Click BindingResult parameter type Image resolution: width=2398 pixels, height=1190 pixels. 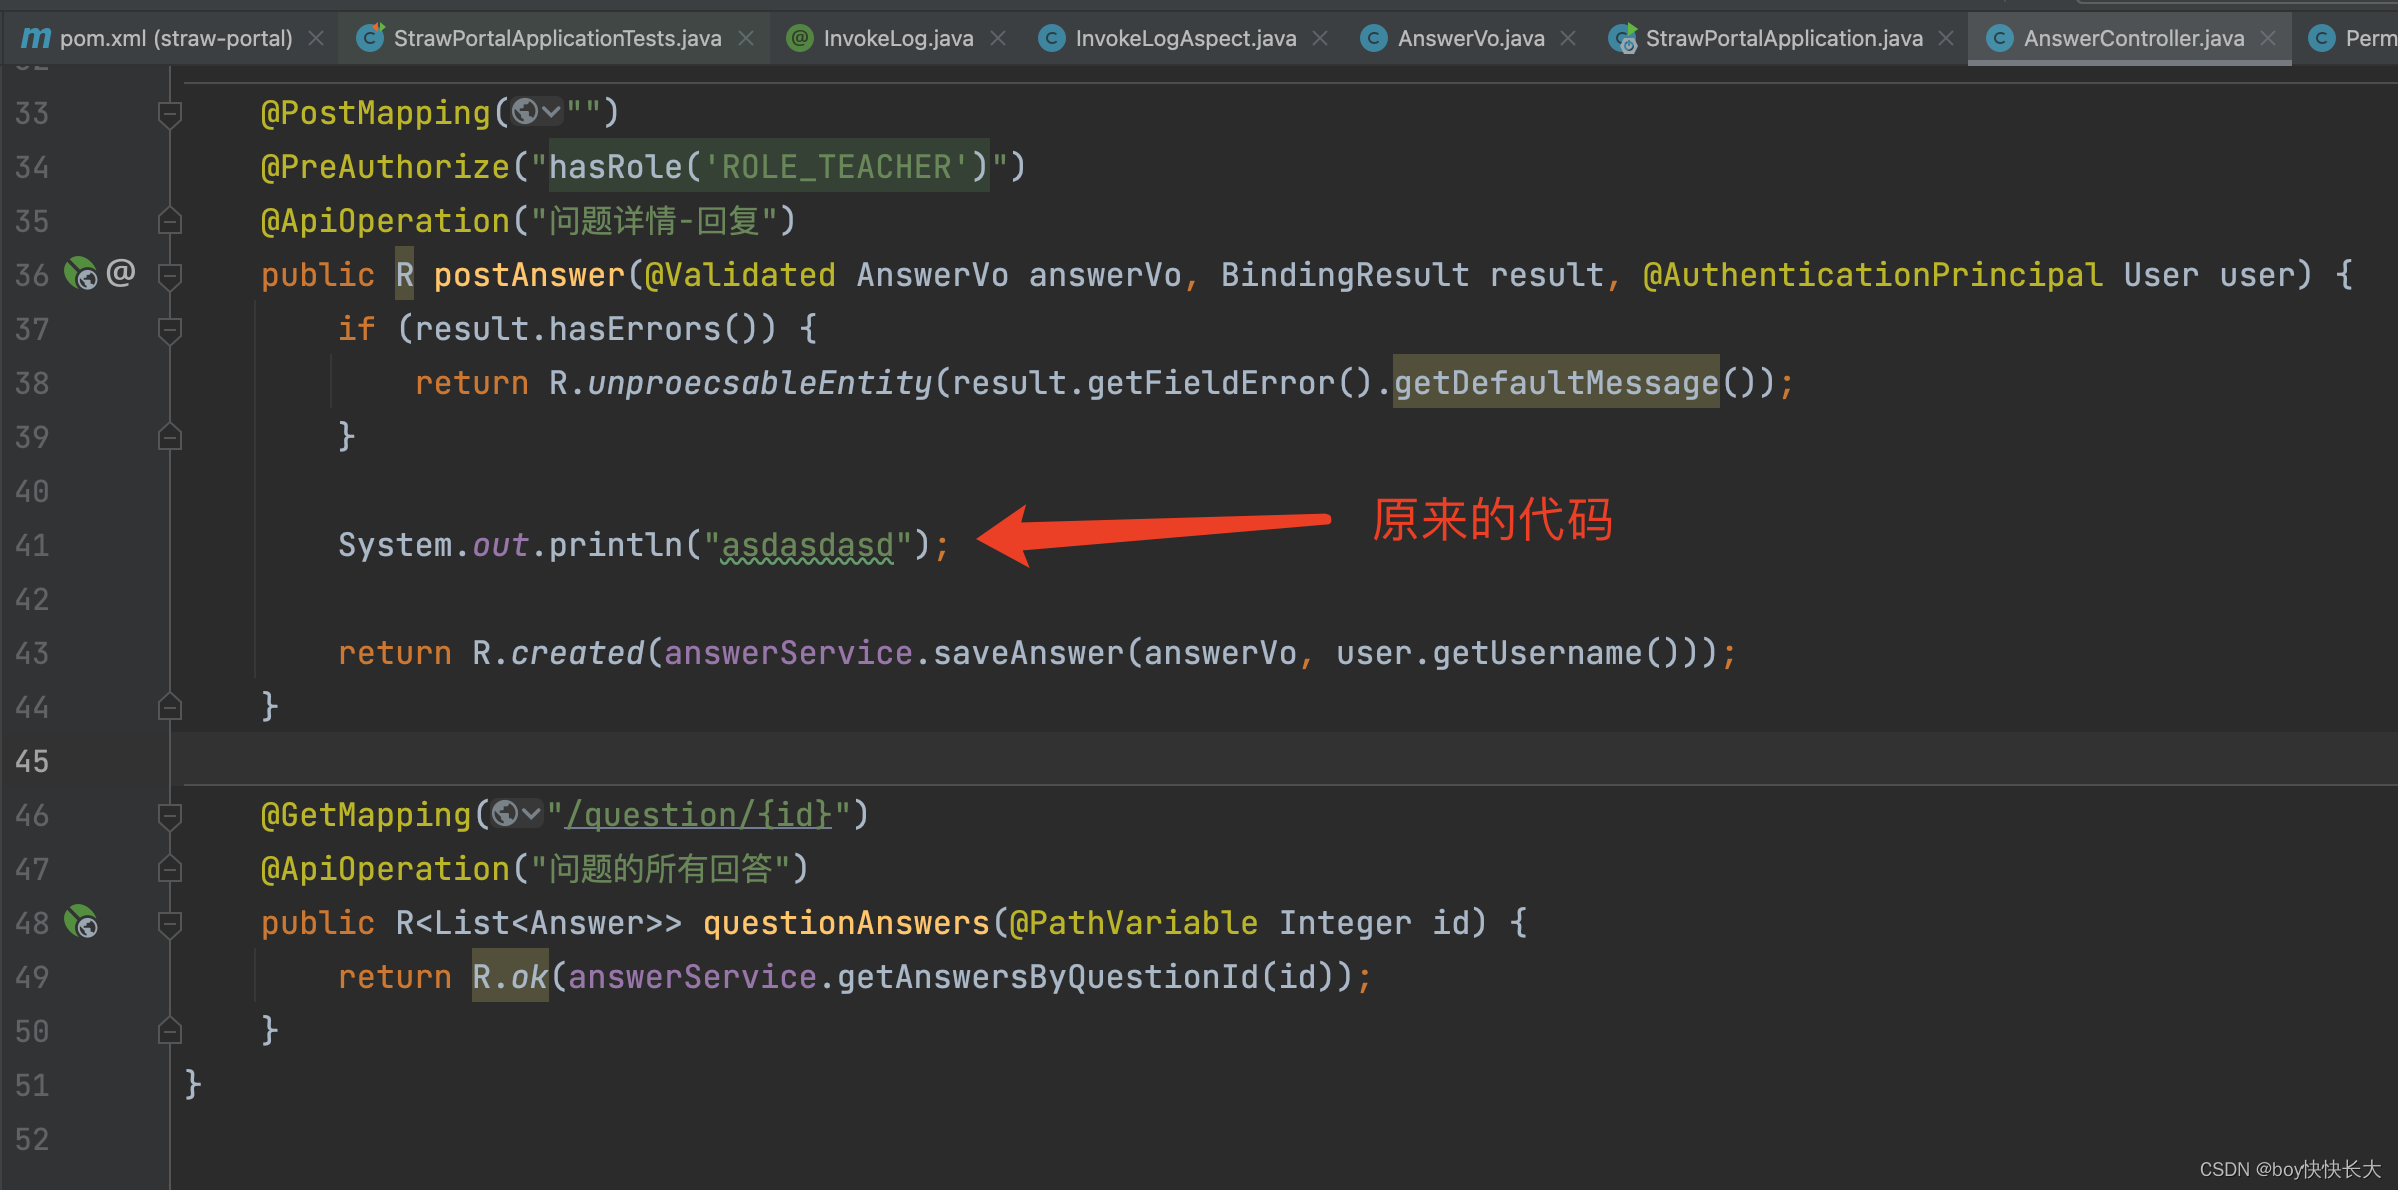(x=1345, y=275)
